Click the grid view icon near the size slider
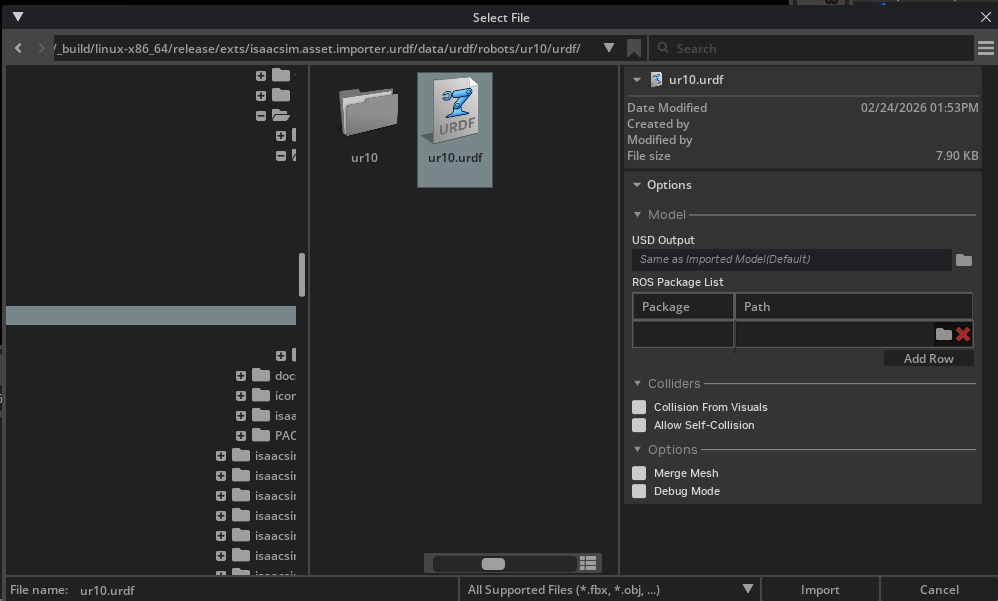The width and height of the screenshot is (998, 601). coord(588,563)
